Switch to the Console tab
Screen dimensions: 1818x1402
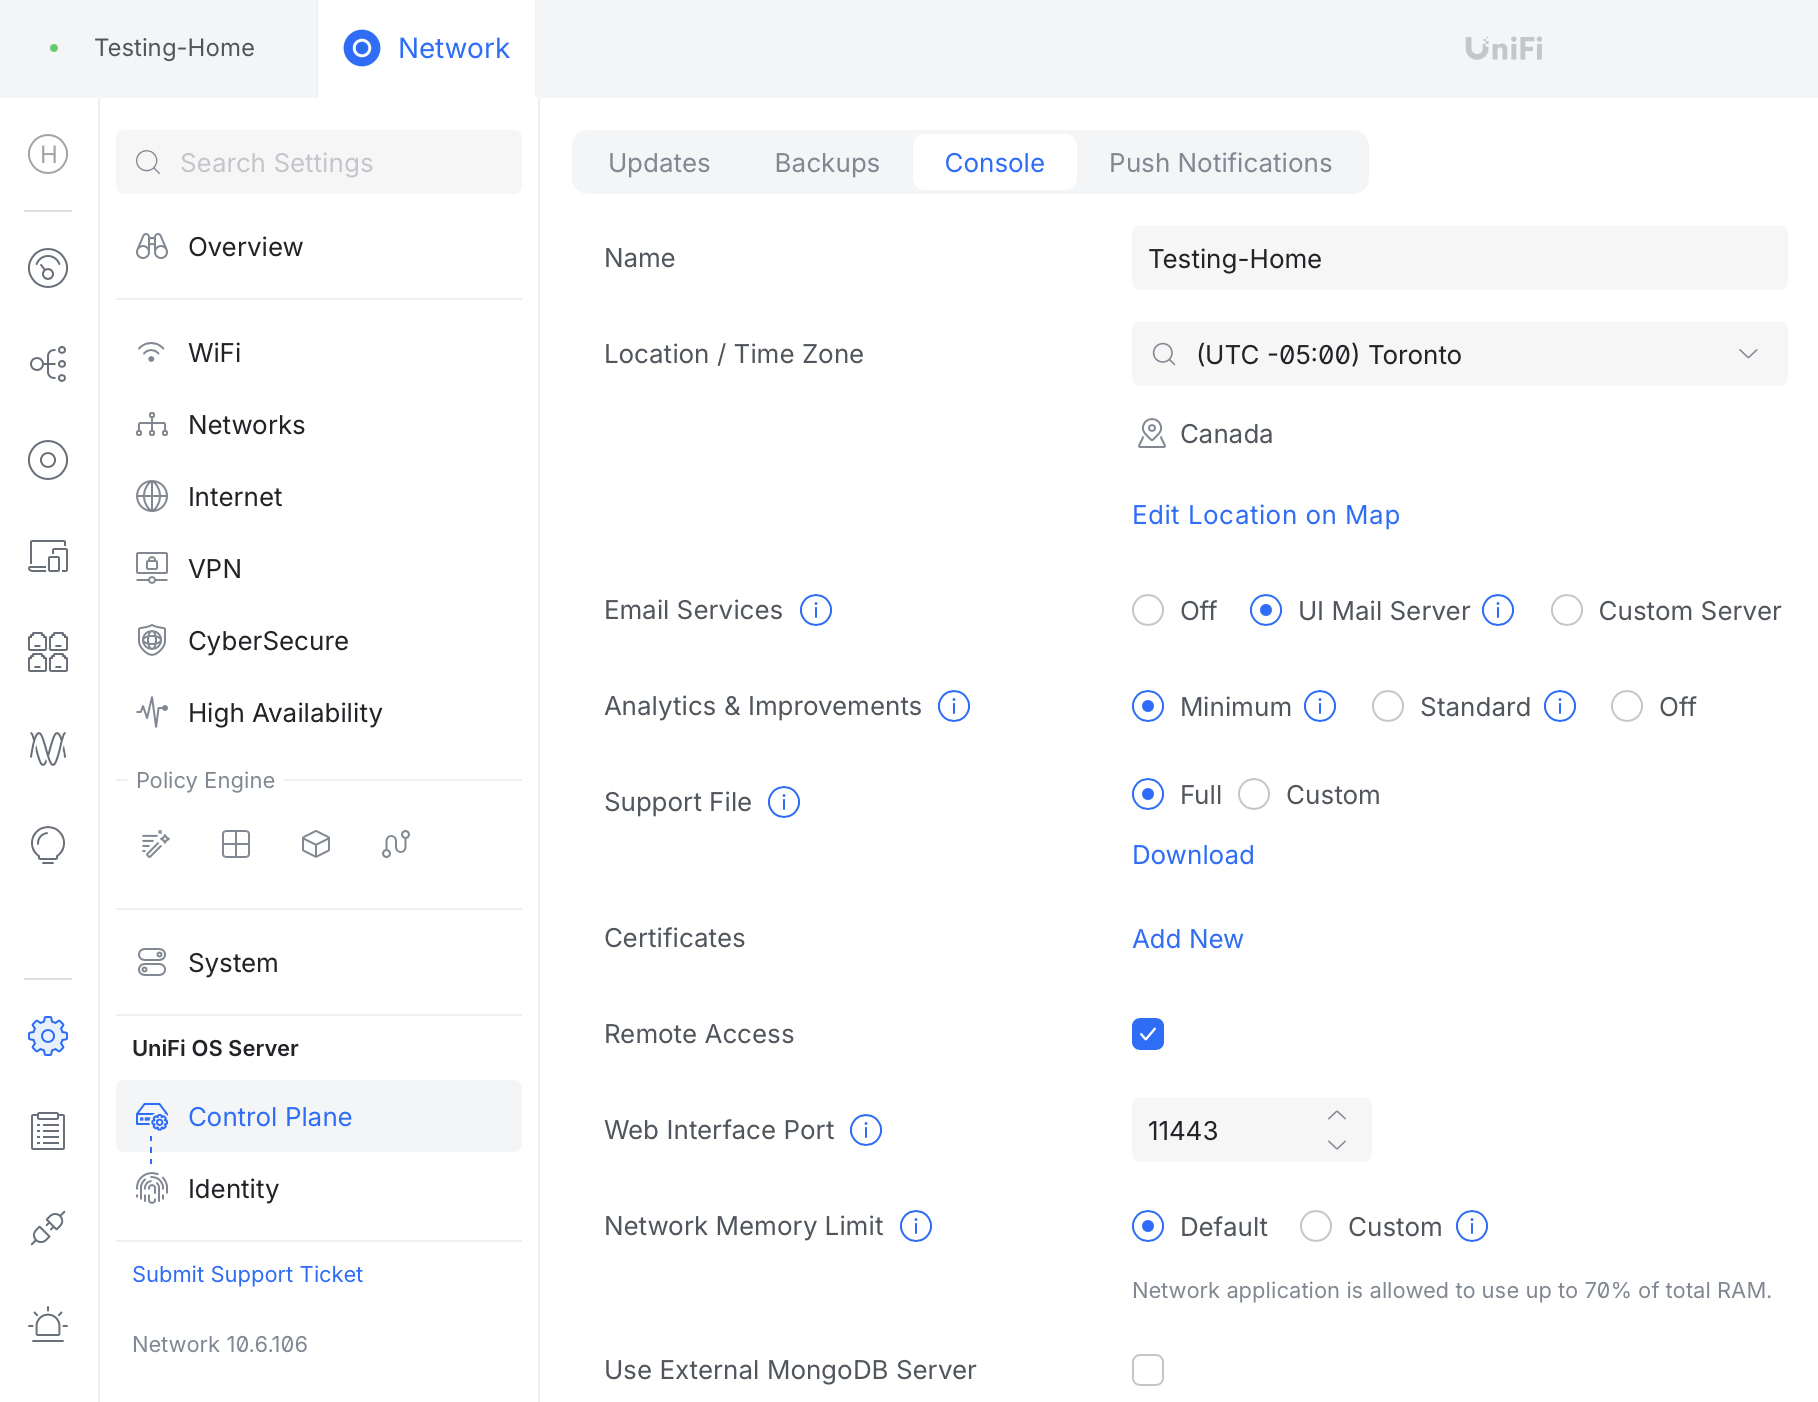click(995, 162)
